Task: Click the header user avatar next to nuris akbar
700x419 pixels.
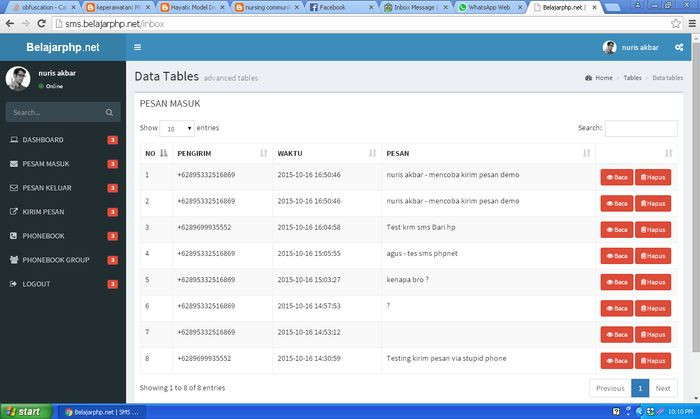Action: point(609,47)
